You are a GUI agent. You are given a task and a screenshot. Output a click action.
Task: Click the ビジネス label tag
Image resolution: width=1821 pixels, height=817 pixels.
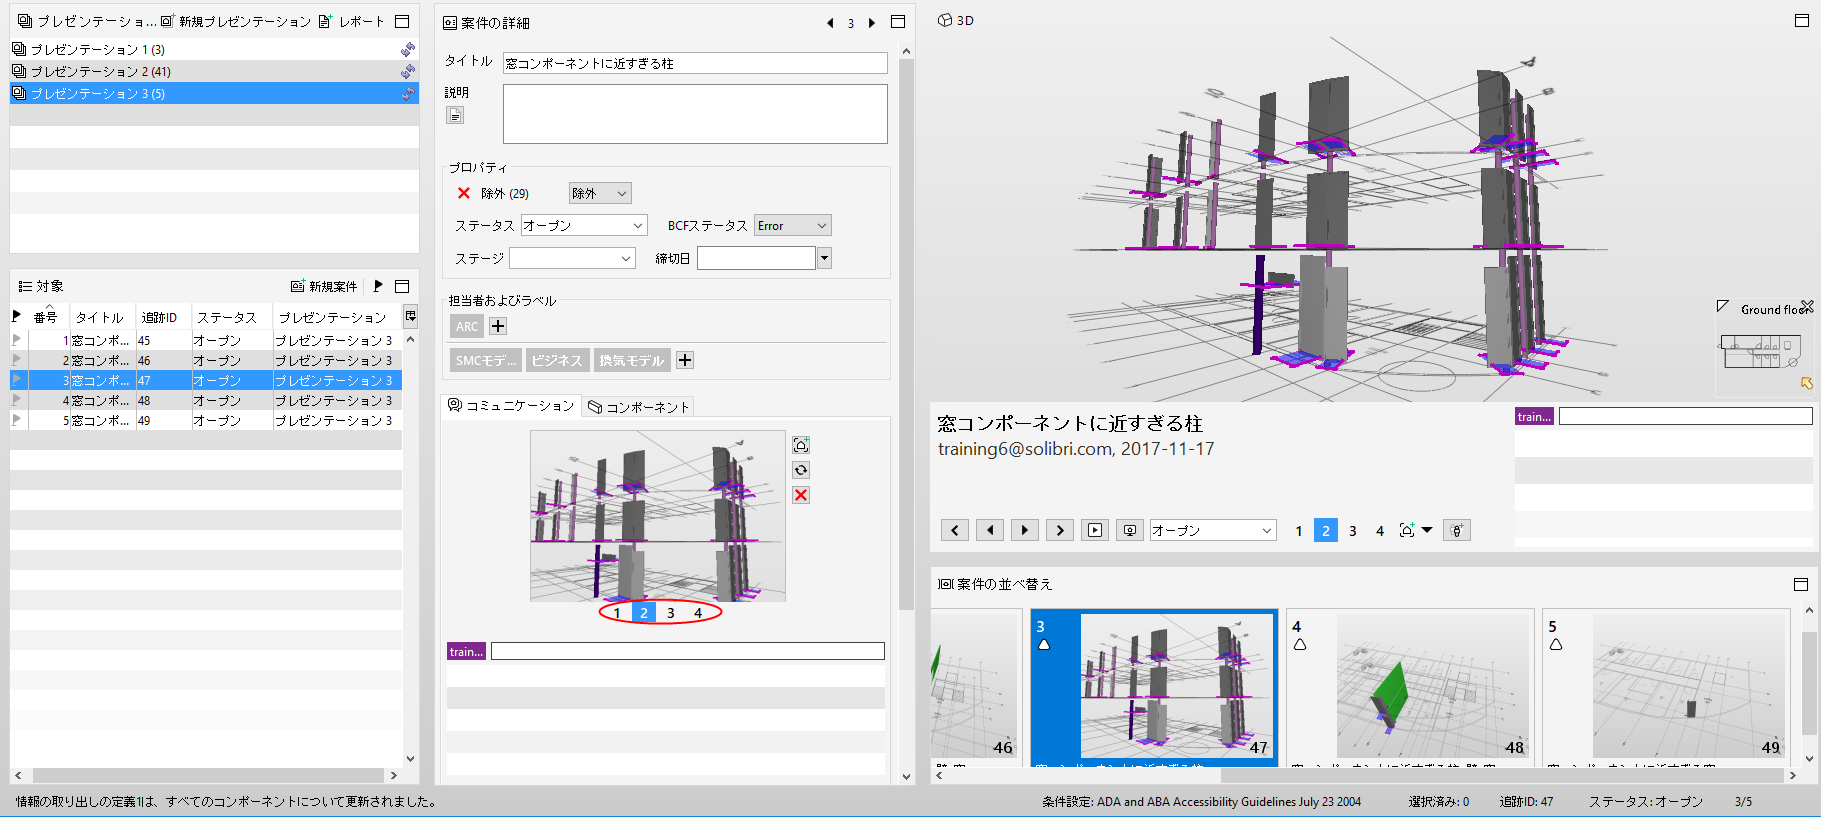coord(557,360)
